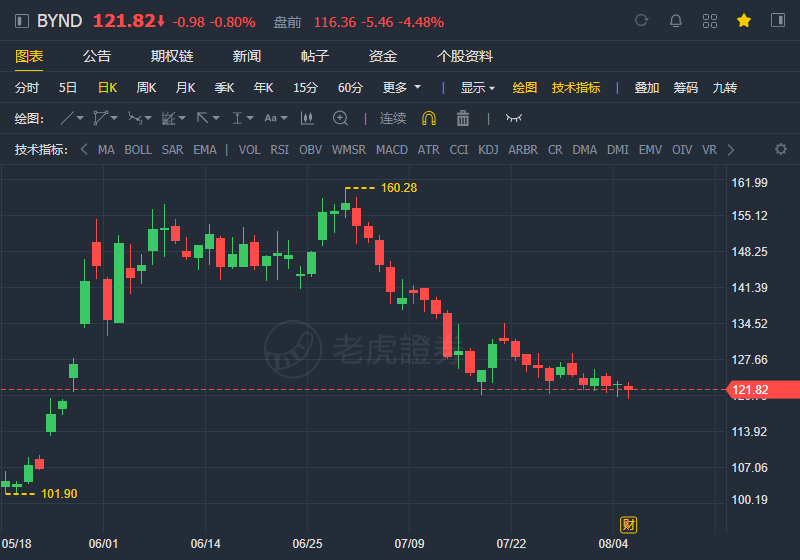
Task: Expand the 更多 timeframe dropdown
Action: 402,88
